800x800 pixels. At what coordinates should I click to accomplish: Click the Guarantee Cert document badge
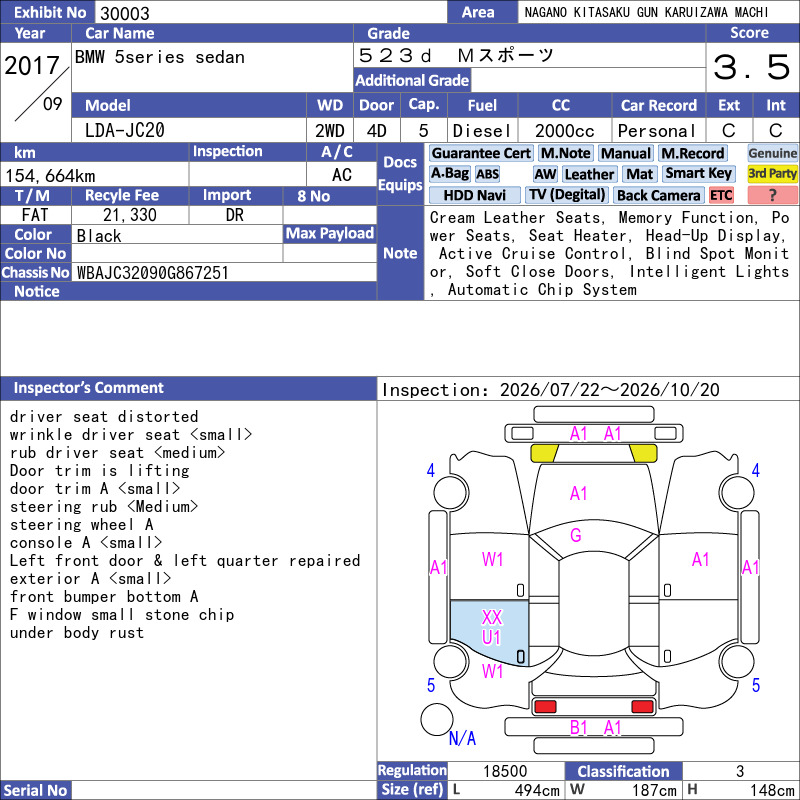pos(481,154)
